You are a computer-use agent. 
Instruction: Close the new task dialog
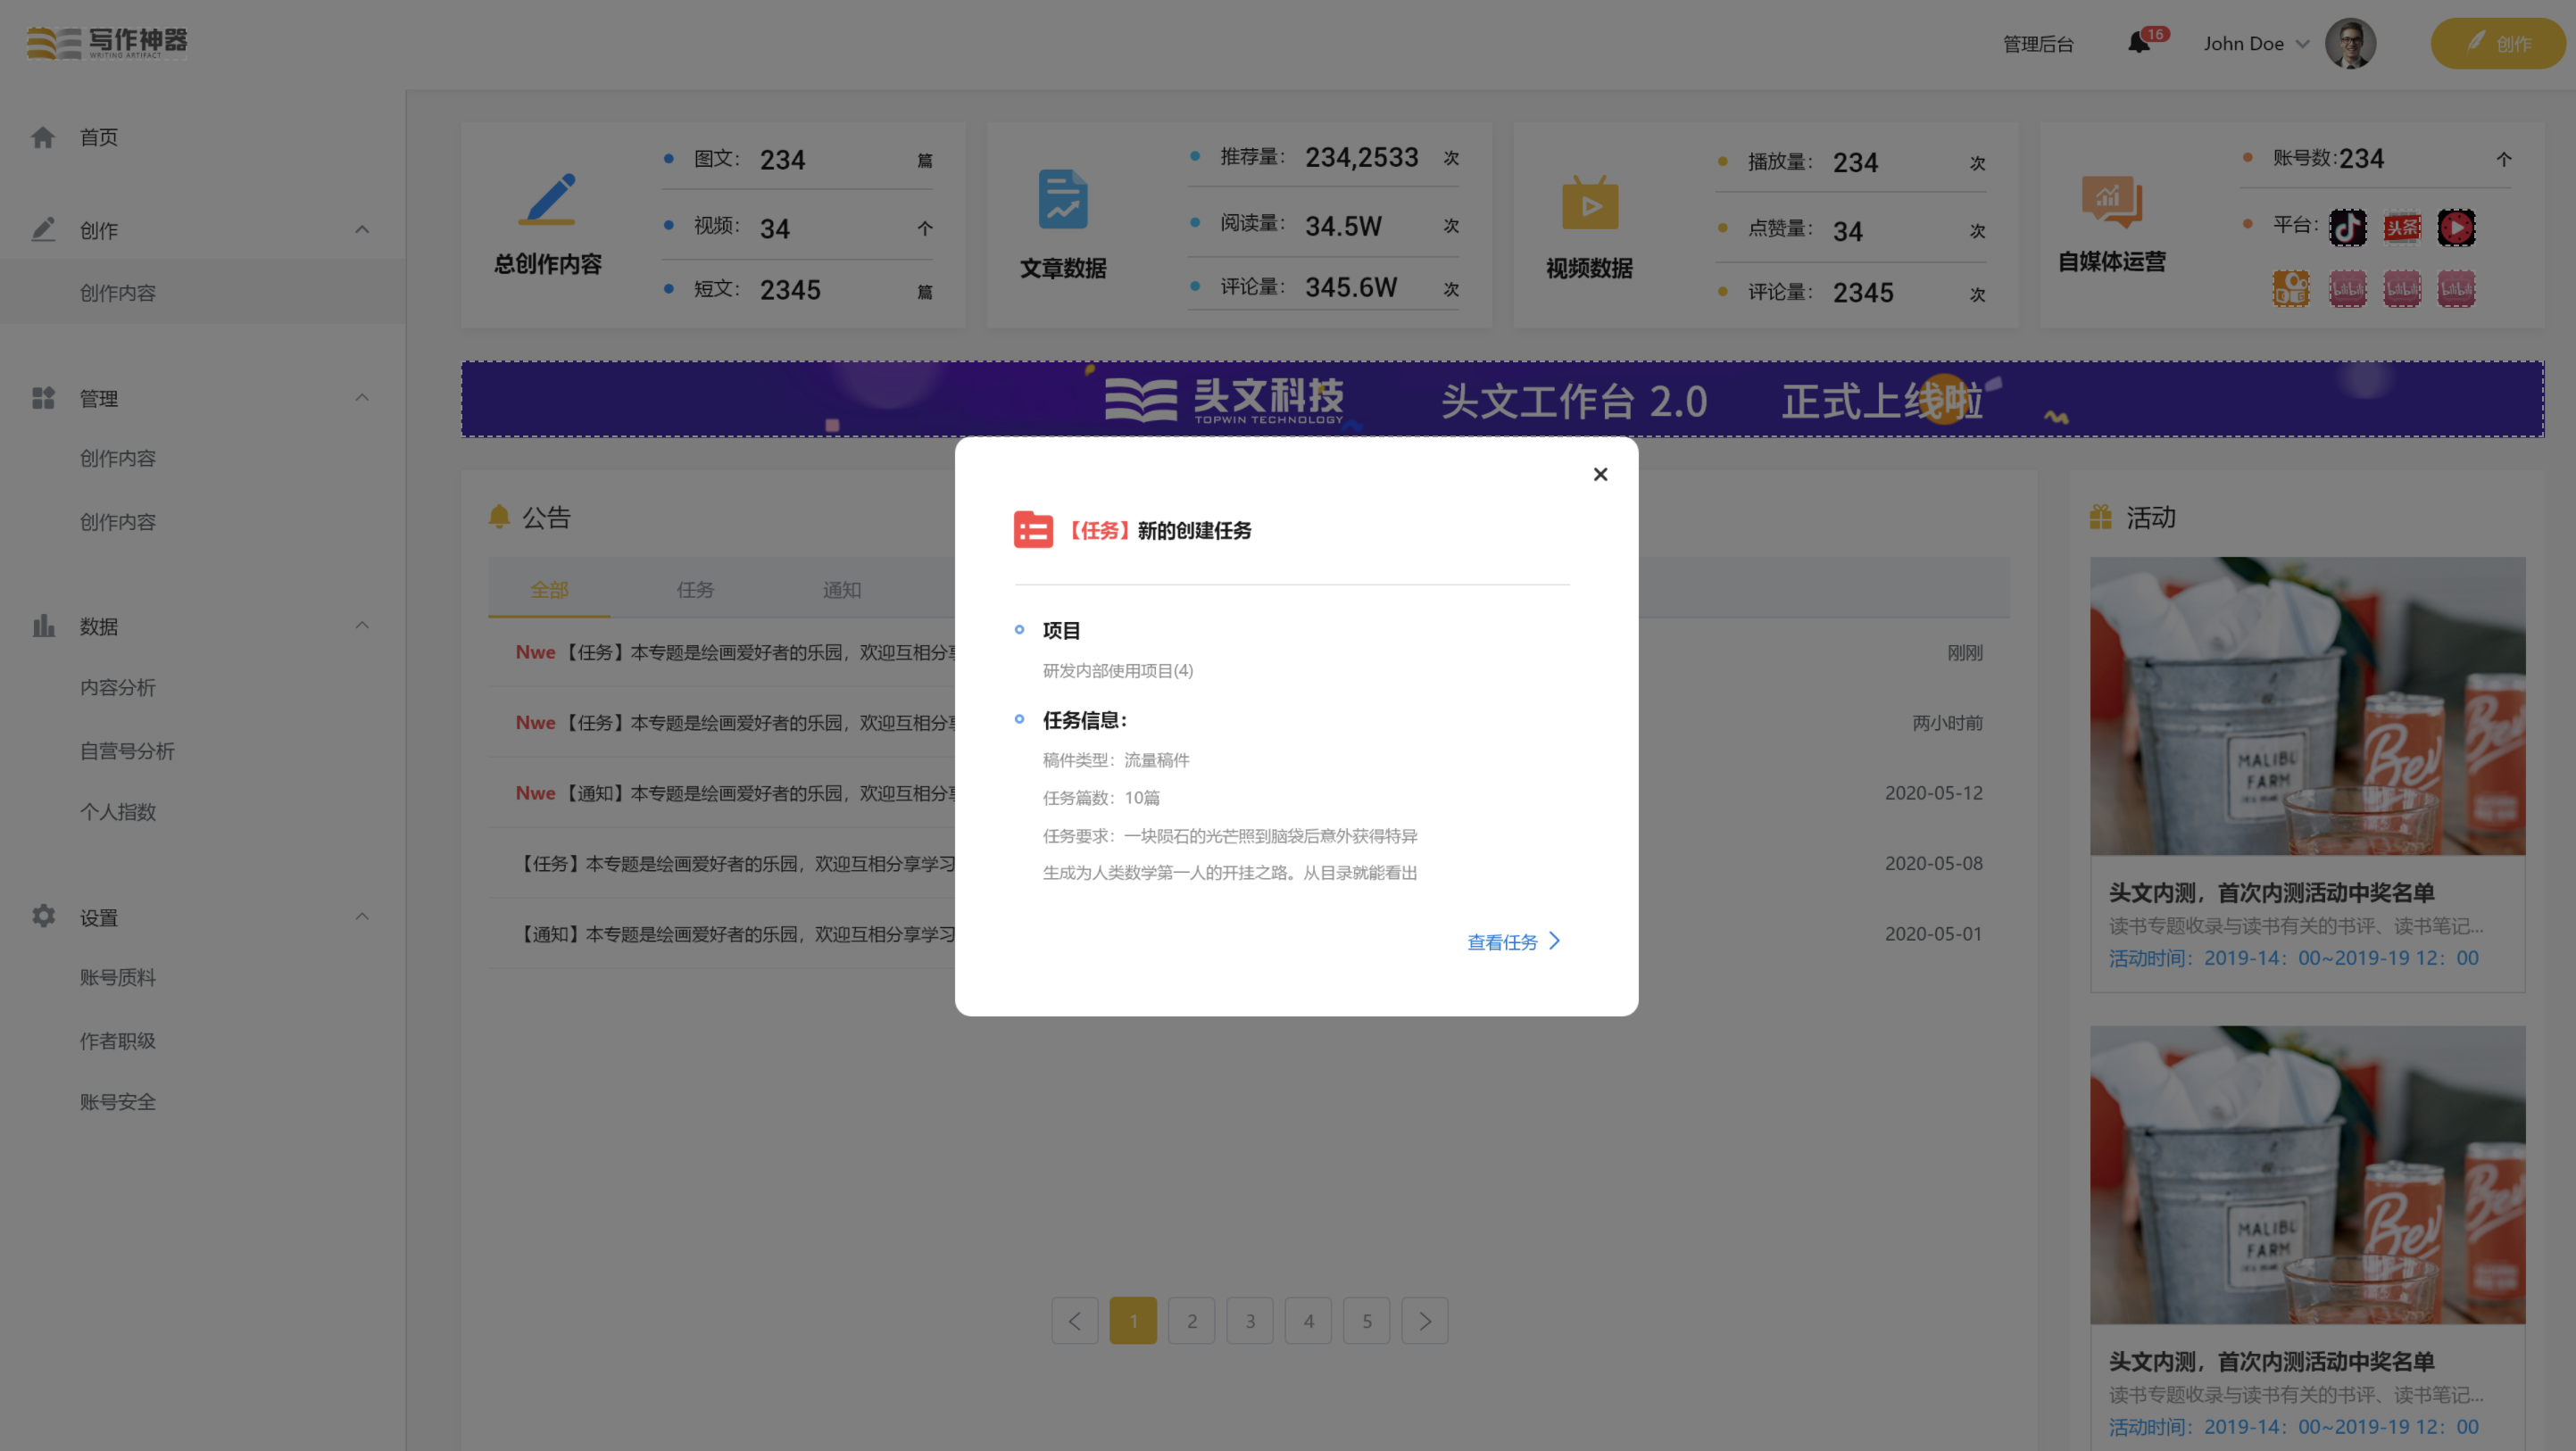tap(1600, 474)
